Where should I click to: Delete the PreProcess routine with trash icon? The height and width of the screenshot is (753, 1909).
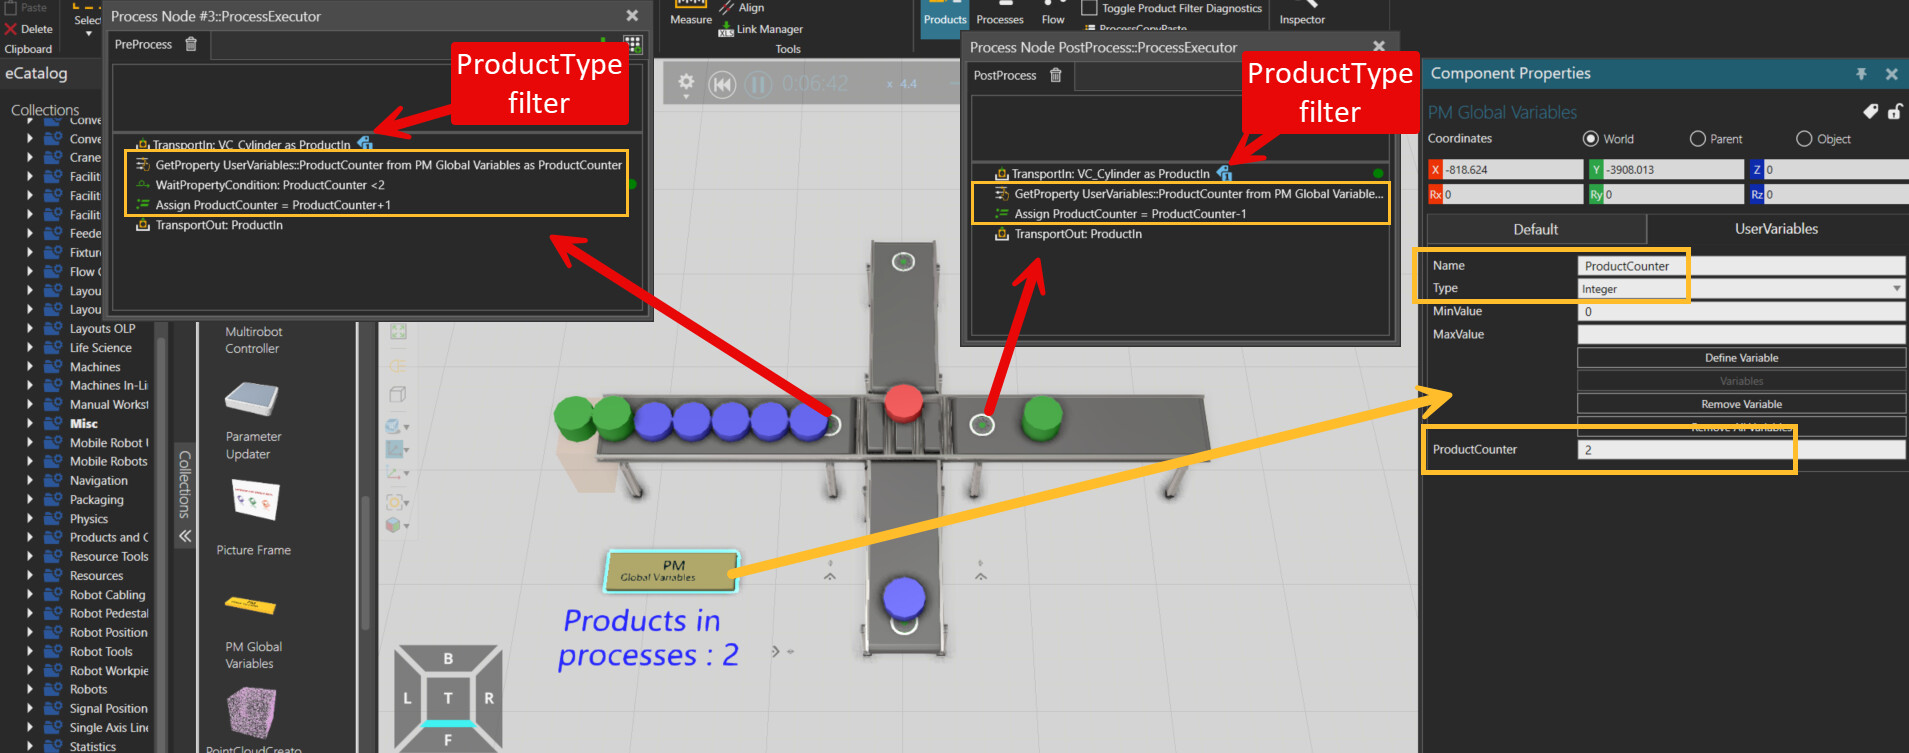pos(191,44)
